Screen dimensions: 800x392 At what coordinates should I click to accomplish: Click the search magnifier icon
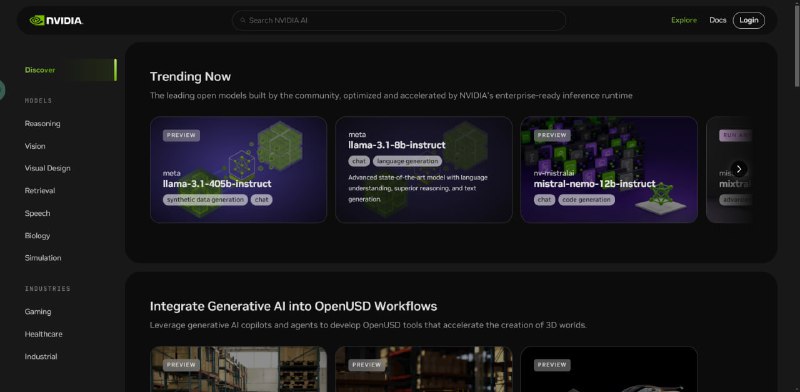243,20
